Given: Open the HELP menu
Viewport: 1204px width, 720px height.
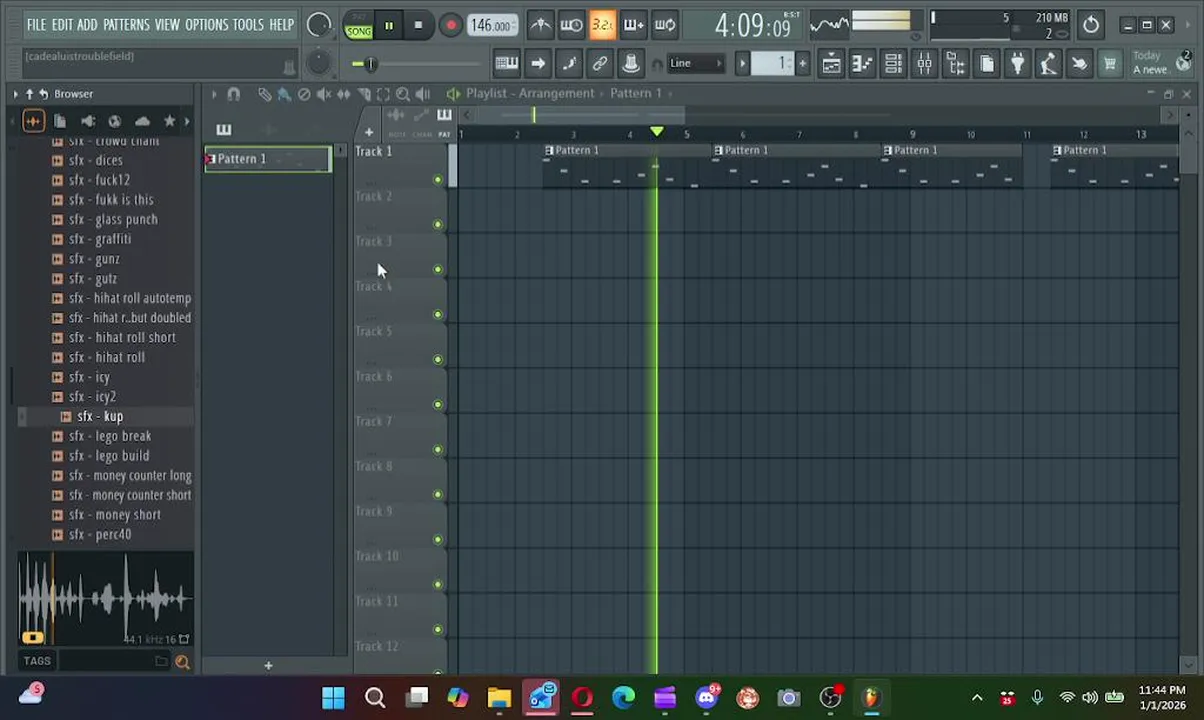Looking at the screenshot, I should [x=281, y=24].
